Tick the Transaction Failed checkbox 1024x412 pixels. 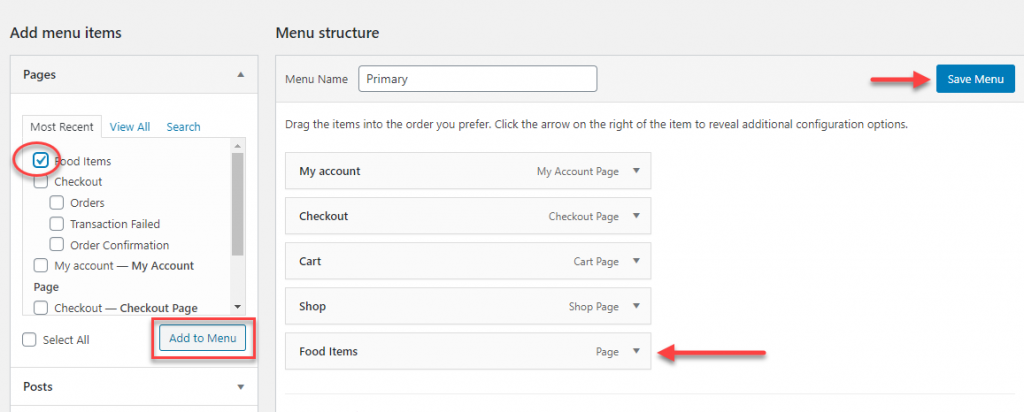tap(57, 224)
